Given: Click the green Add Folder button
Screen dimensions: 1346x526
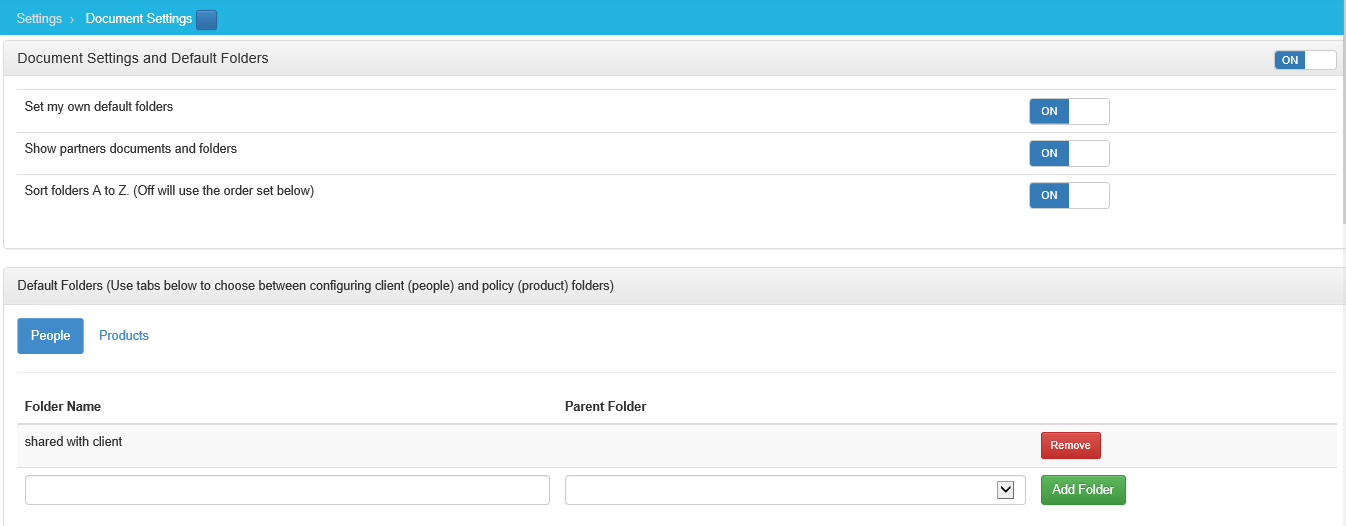Looking at the screenshot, I should 1083,490.
